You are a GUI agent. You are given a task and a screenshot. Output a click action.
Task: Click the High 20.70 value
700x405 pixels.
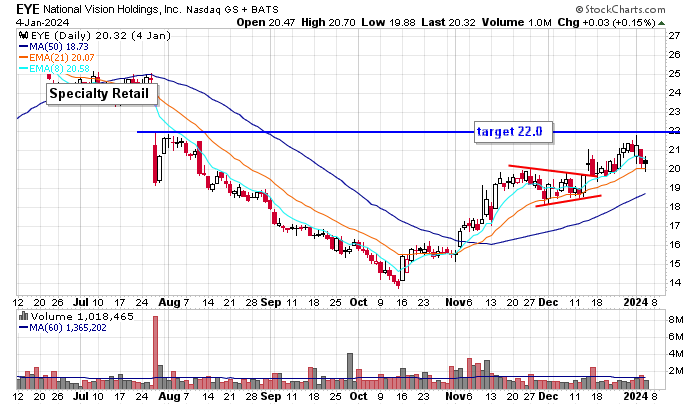(328, 22)
